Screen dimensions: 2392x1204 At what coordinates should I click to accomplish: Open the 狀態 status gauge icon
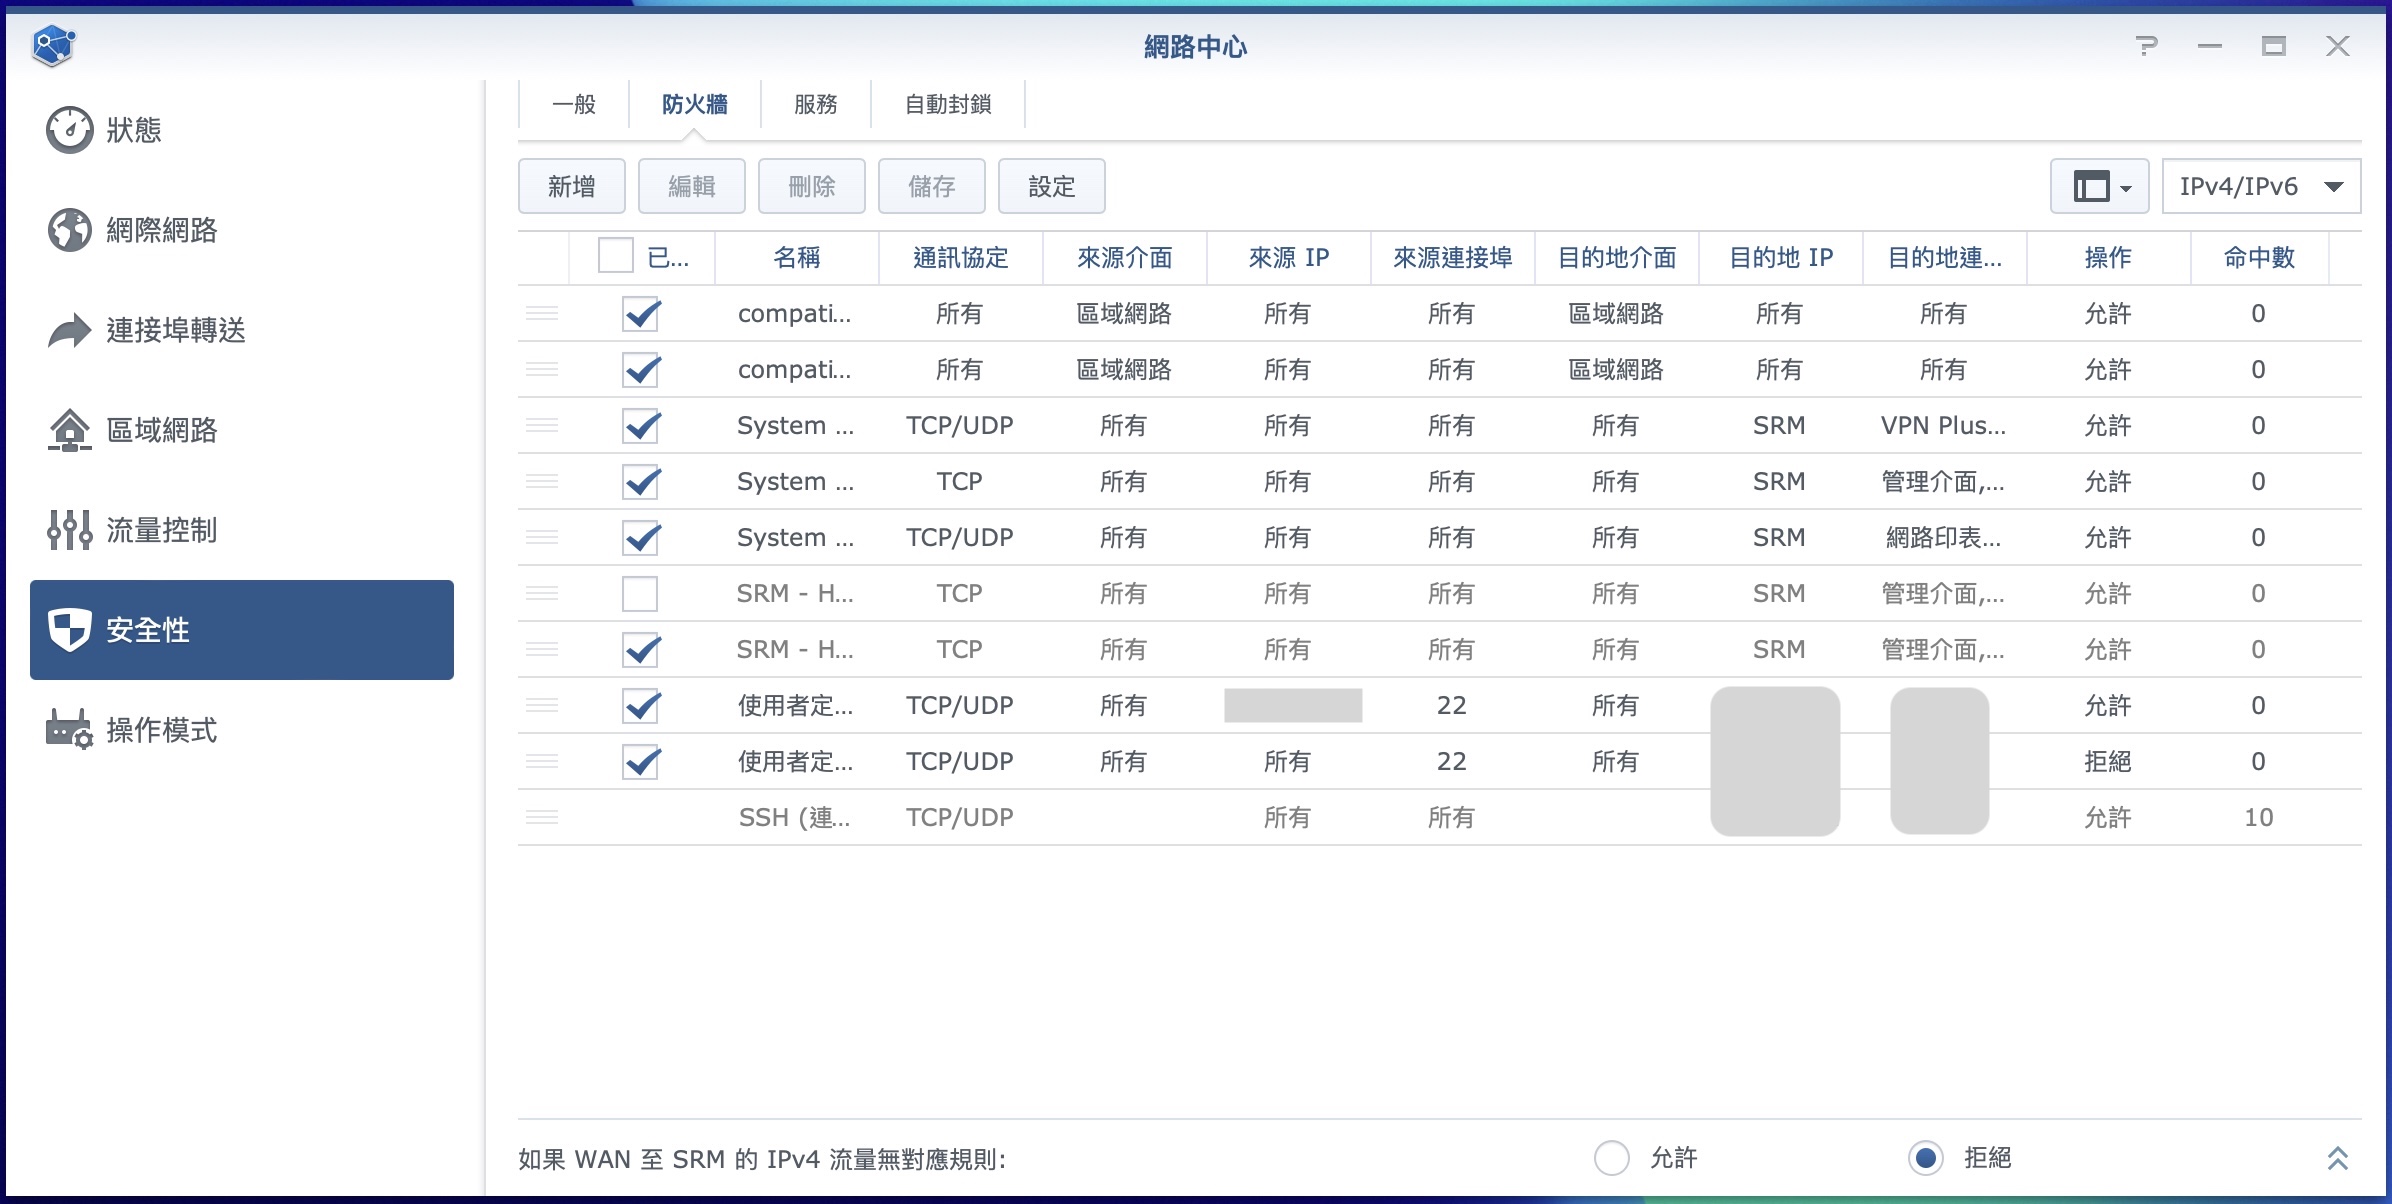click(70, 130)
